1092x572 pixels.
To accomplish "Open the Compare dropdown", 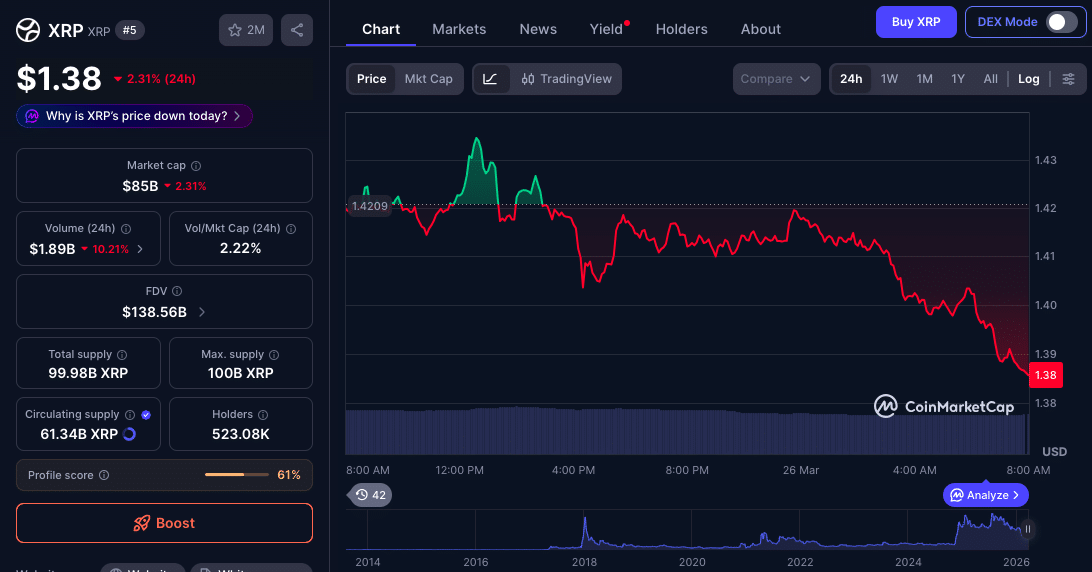I will 776,79.
